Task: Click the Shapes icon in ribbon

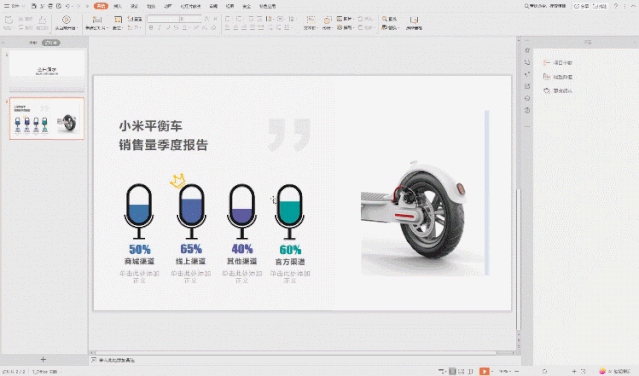Action: (327, 20)
